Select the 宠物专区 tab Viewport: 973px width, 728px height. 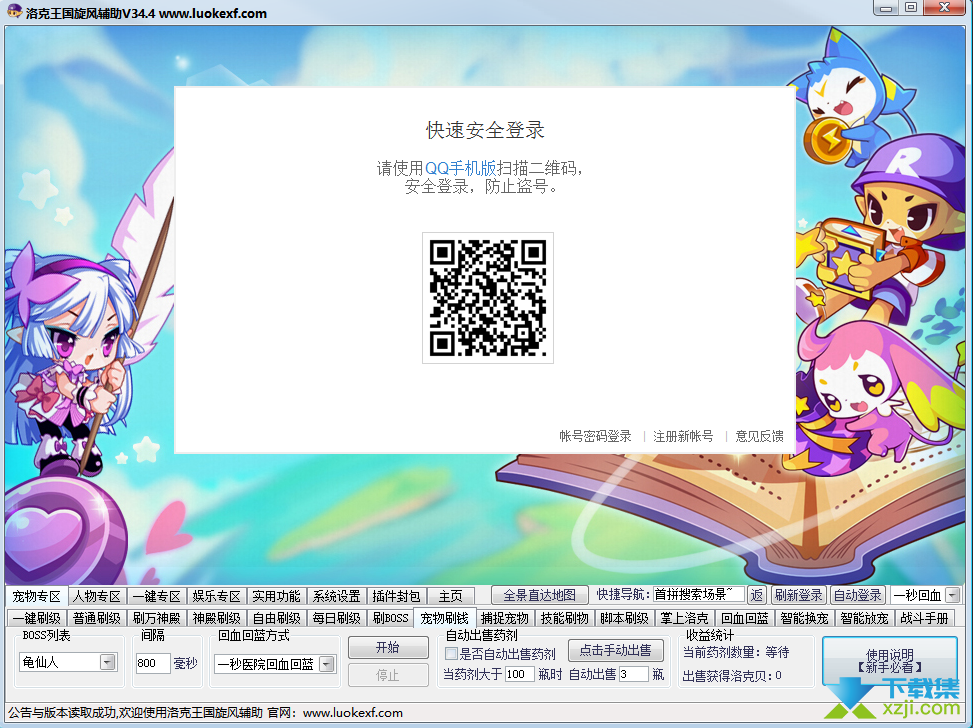(x=37, y=596)
